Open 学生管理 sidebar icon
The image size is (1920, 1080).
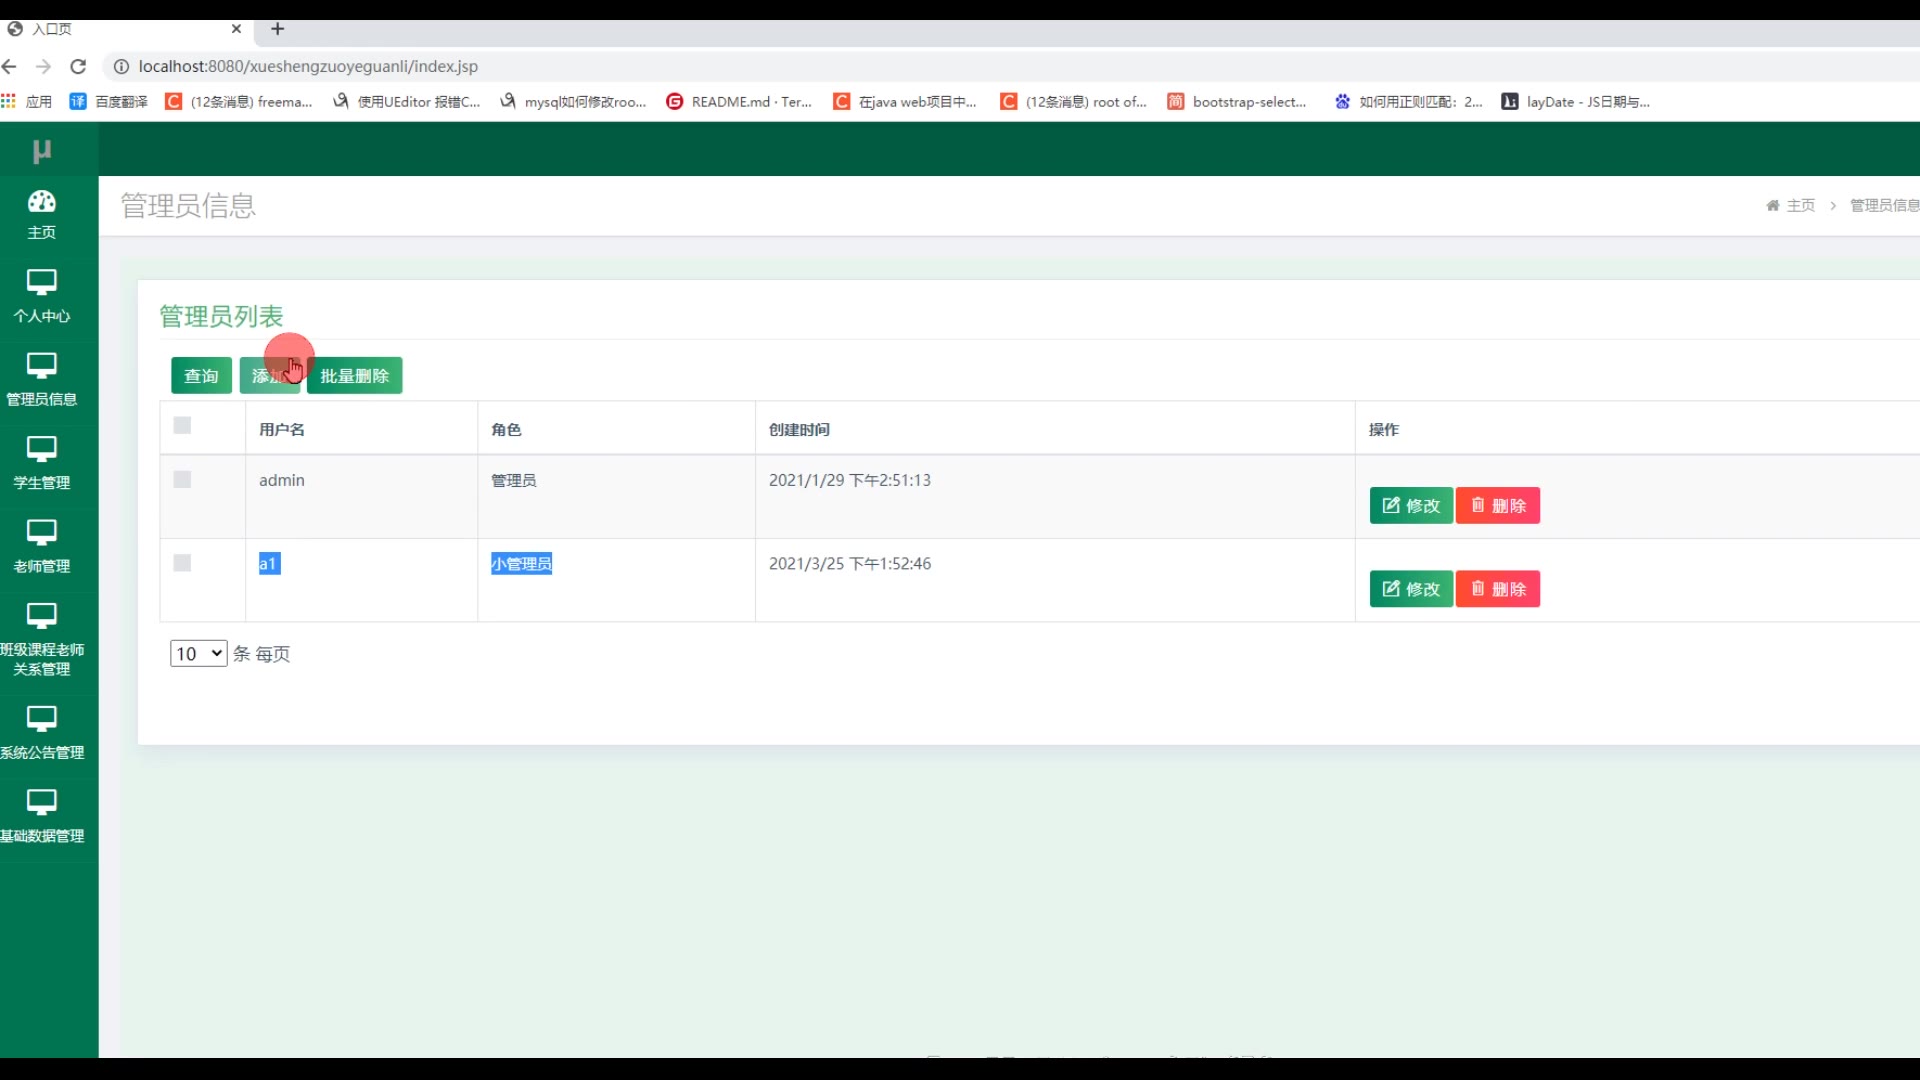(41, 449)
